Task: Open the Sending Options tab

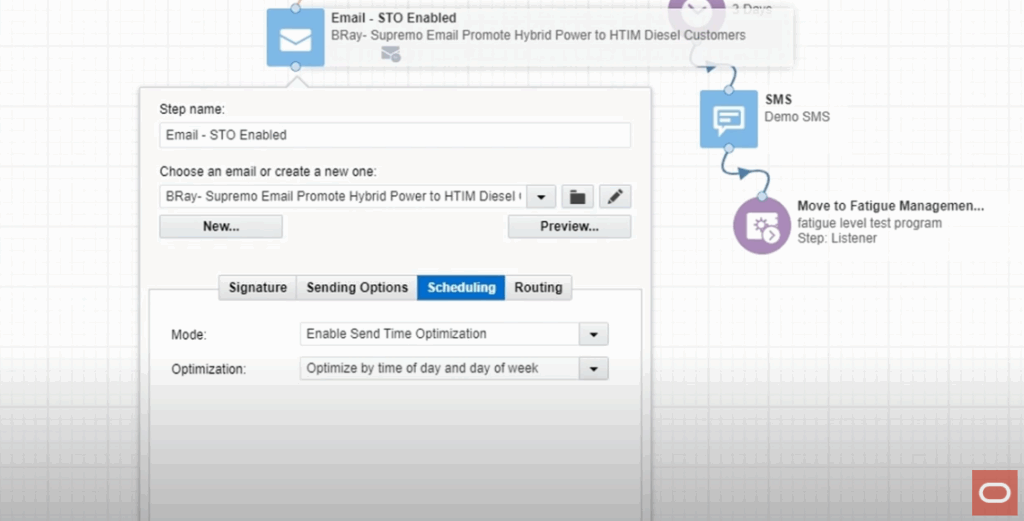Action: click(357, 288)
